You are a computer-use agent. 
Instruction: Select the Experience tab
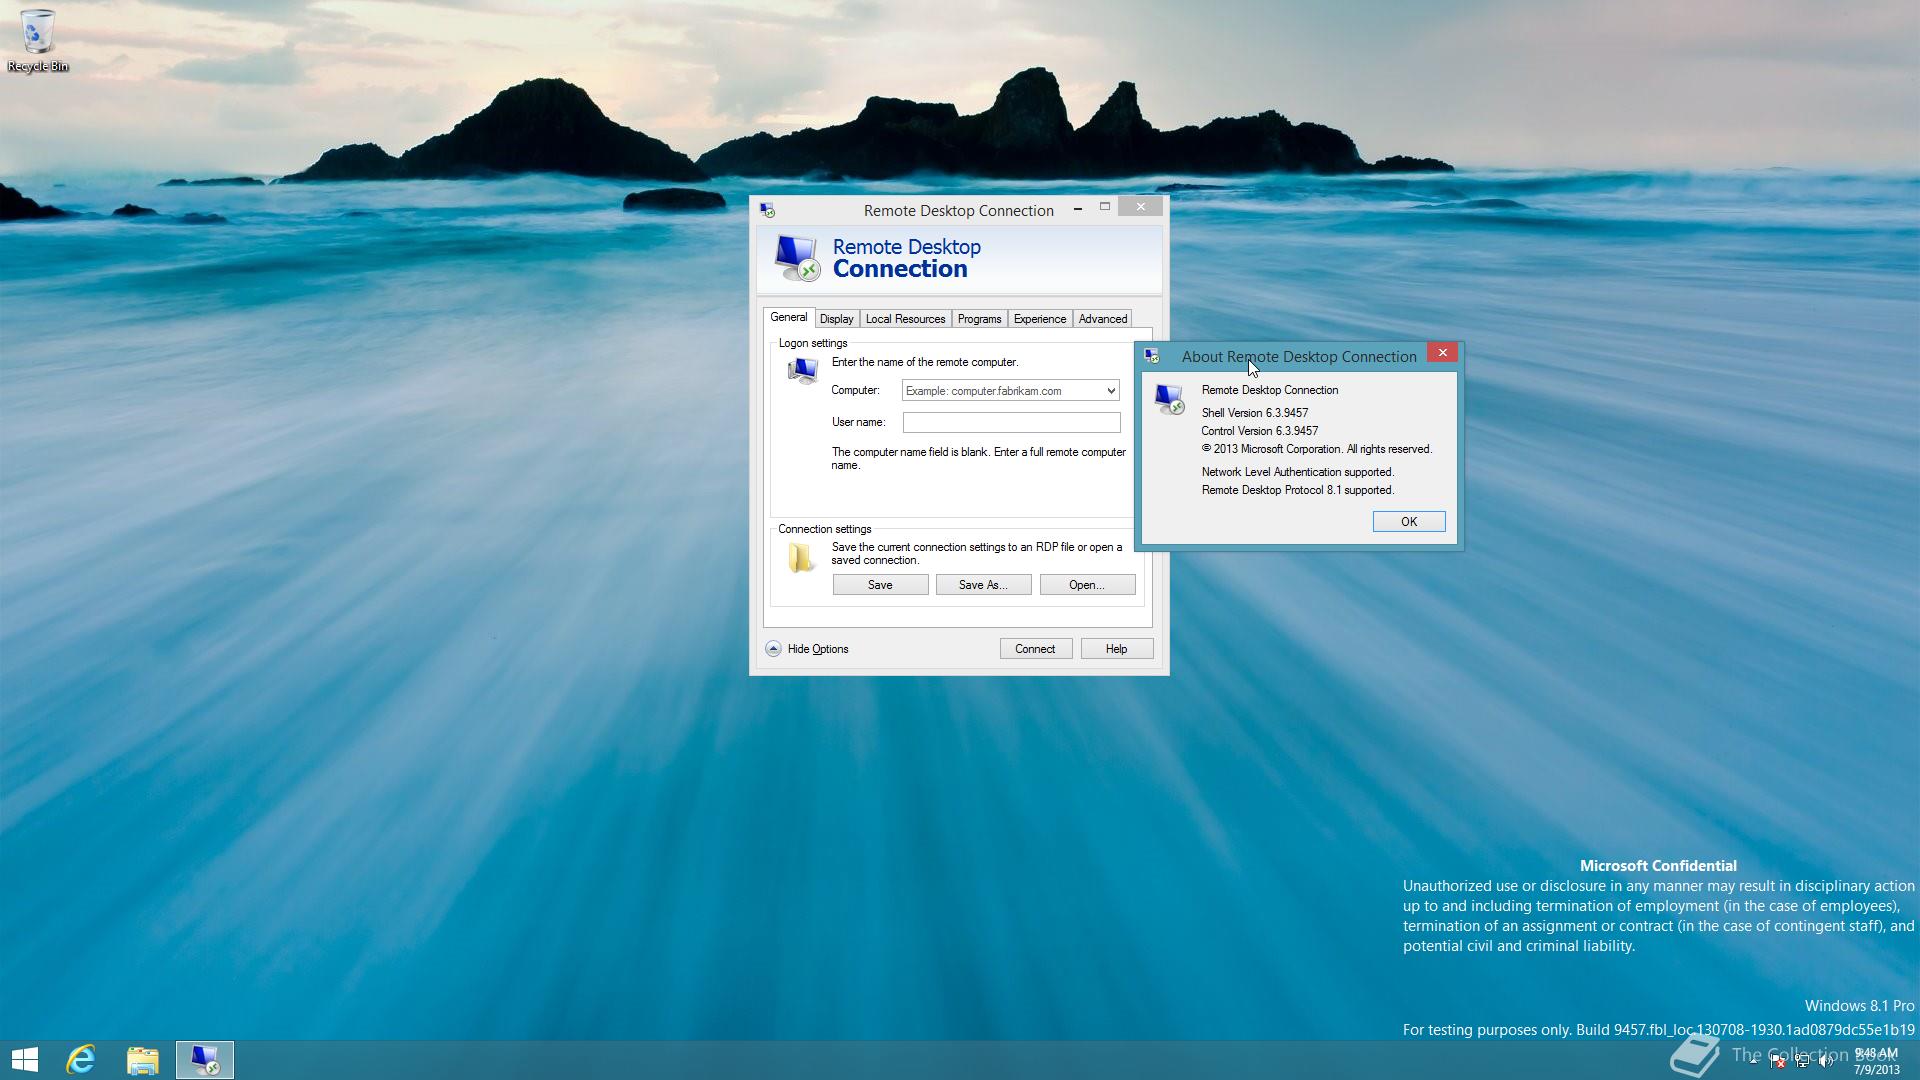[x=1039, y=319]
